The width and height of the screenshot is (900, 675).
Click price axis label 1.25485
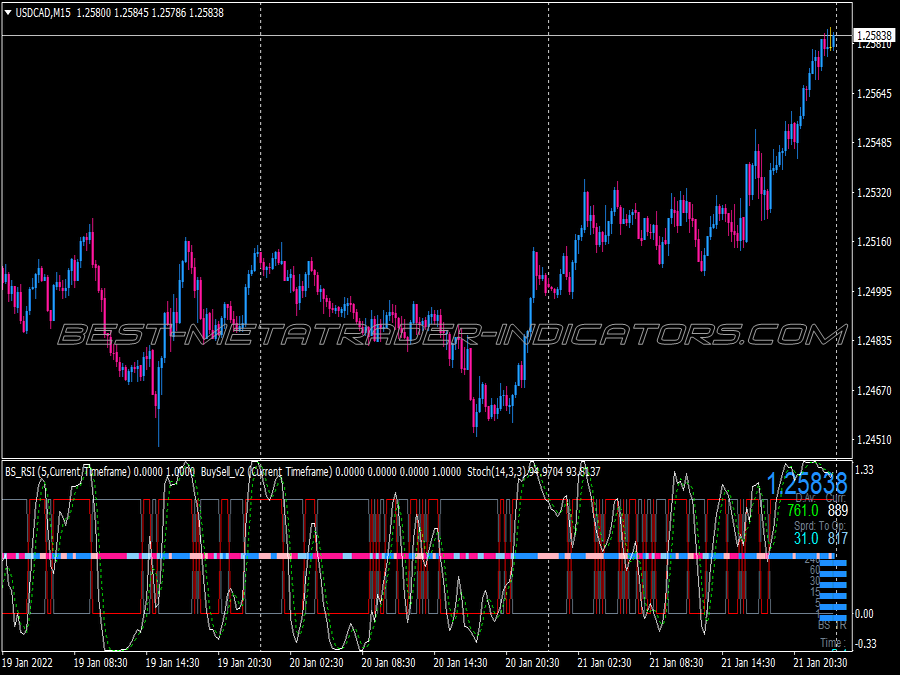[874, 143]
